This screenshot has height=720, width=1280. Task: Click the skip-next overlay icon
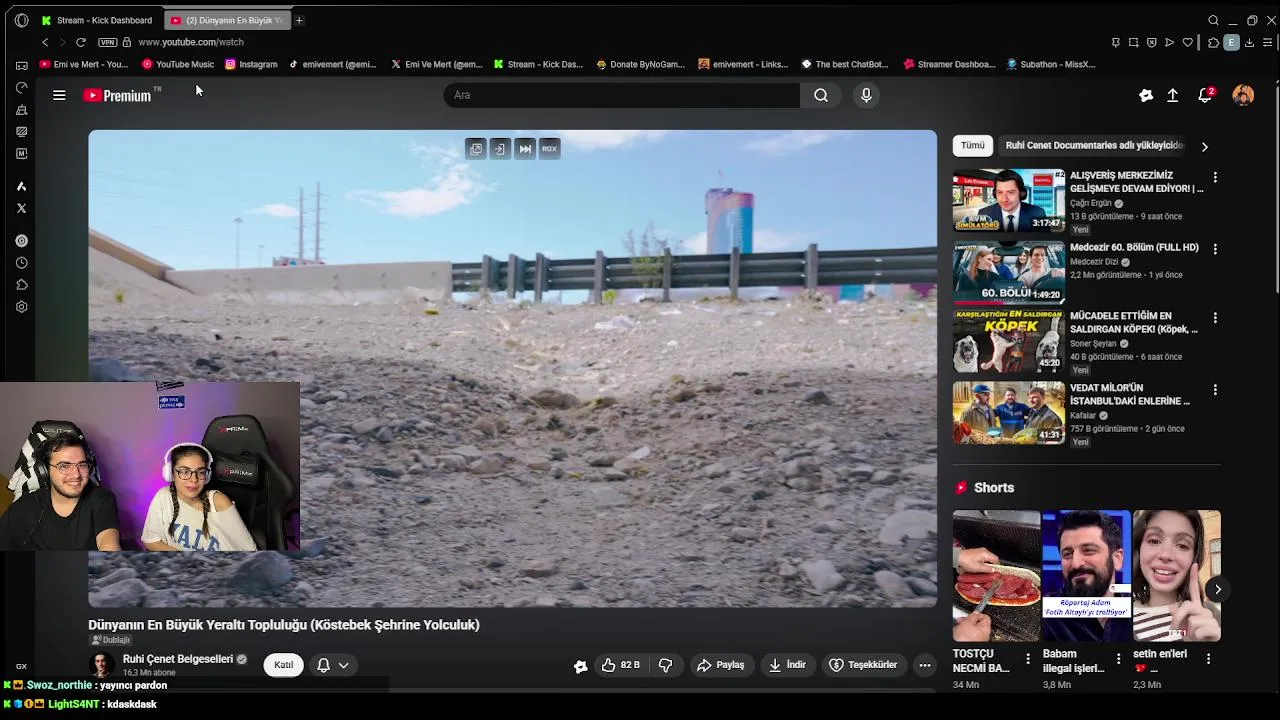tap(525, 149)
